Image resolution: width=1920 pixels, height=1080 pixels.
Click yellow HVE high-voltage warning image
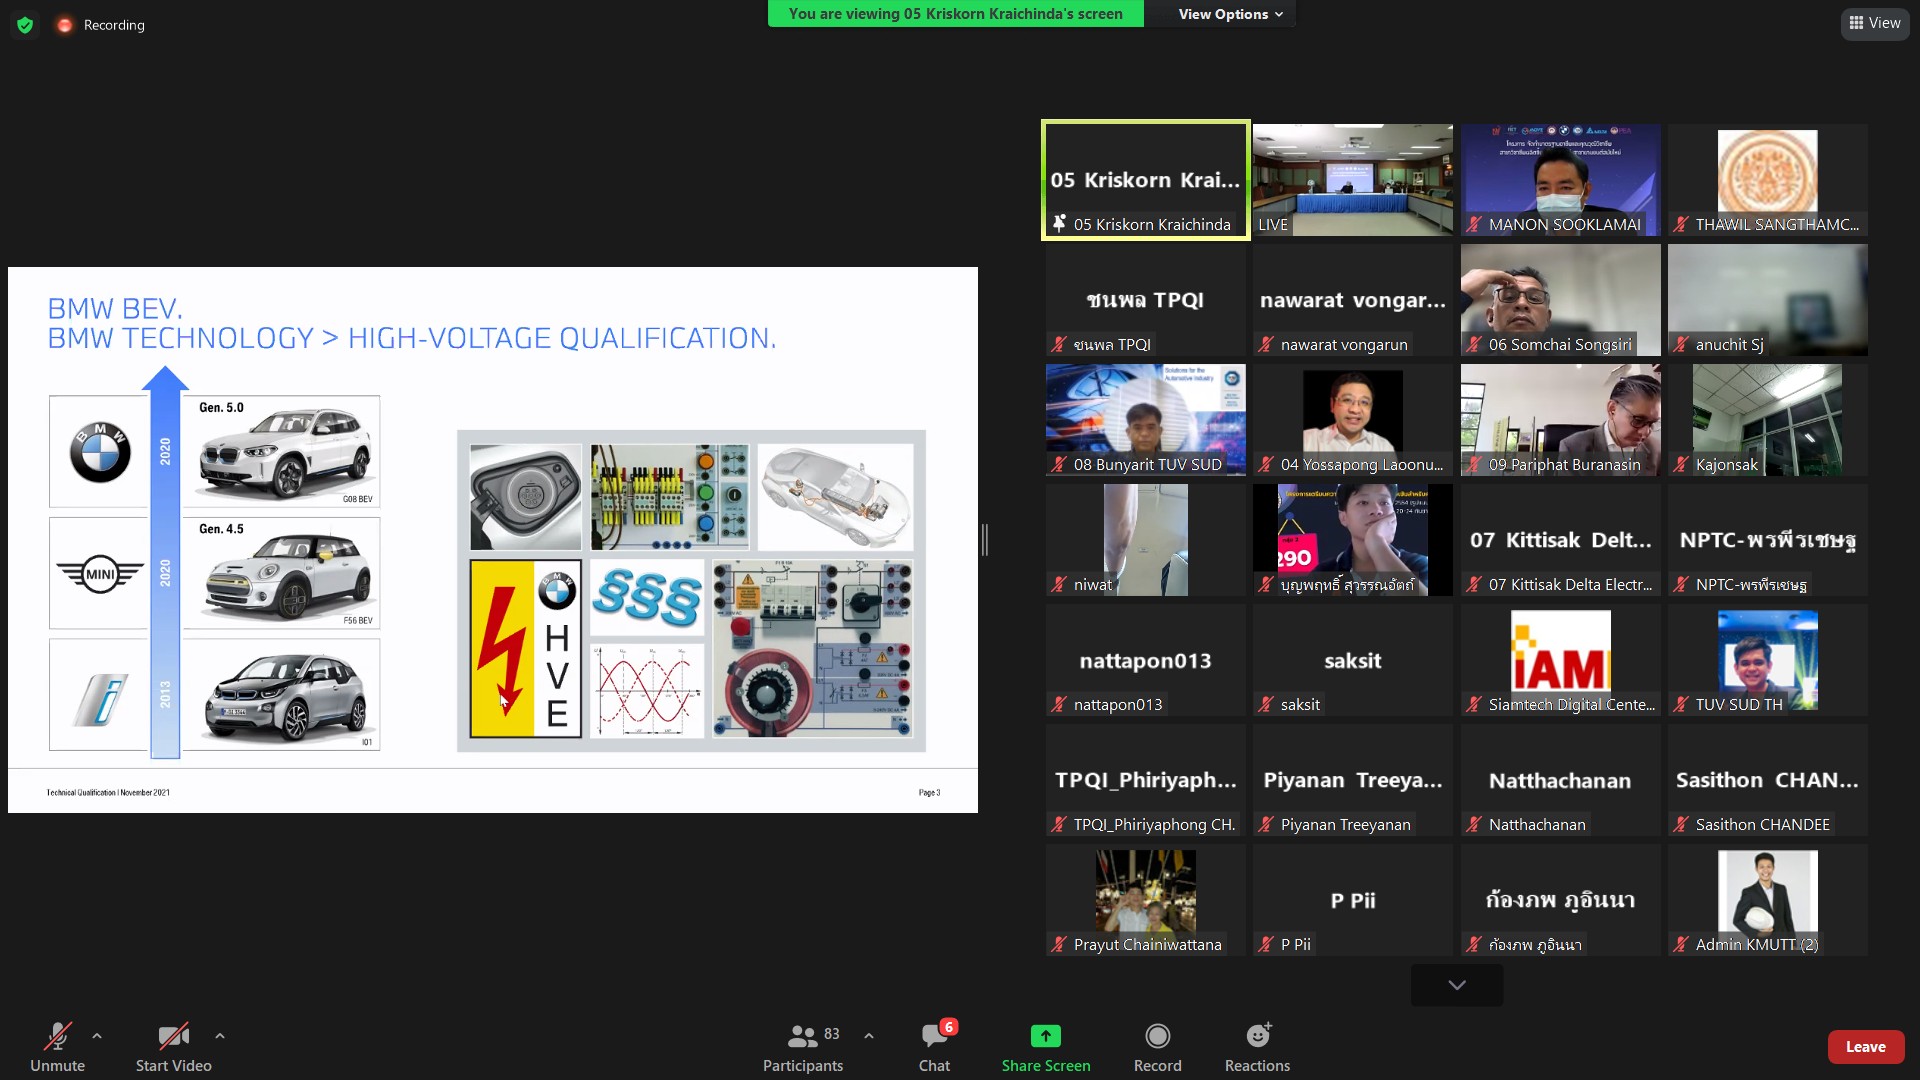(x=526, y=649)
